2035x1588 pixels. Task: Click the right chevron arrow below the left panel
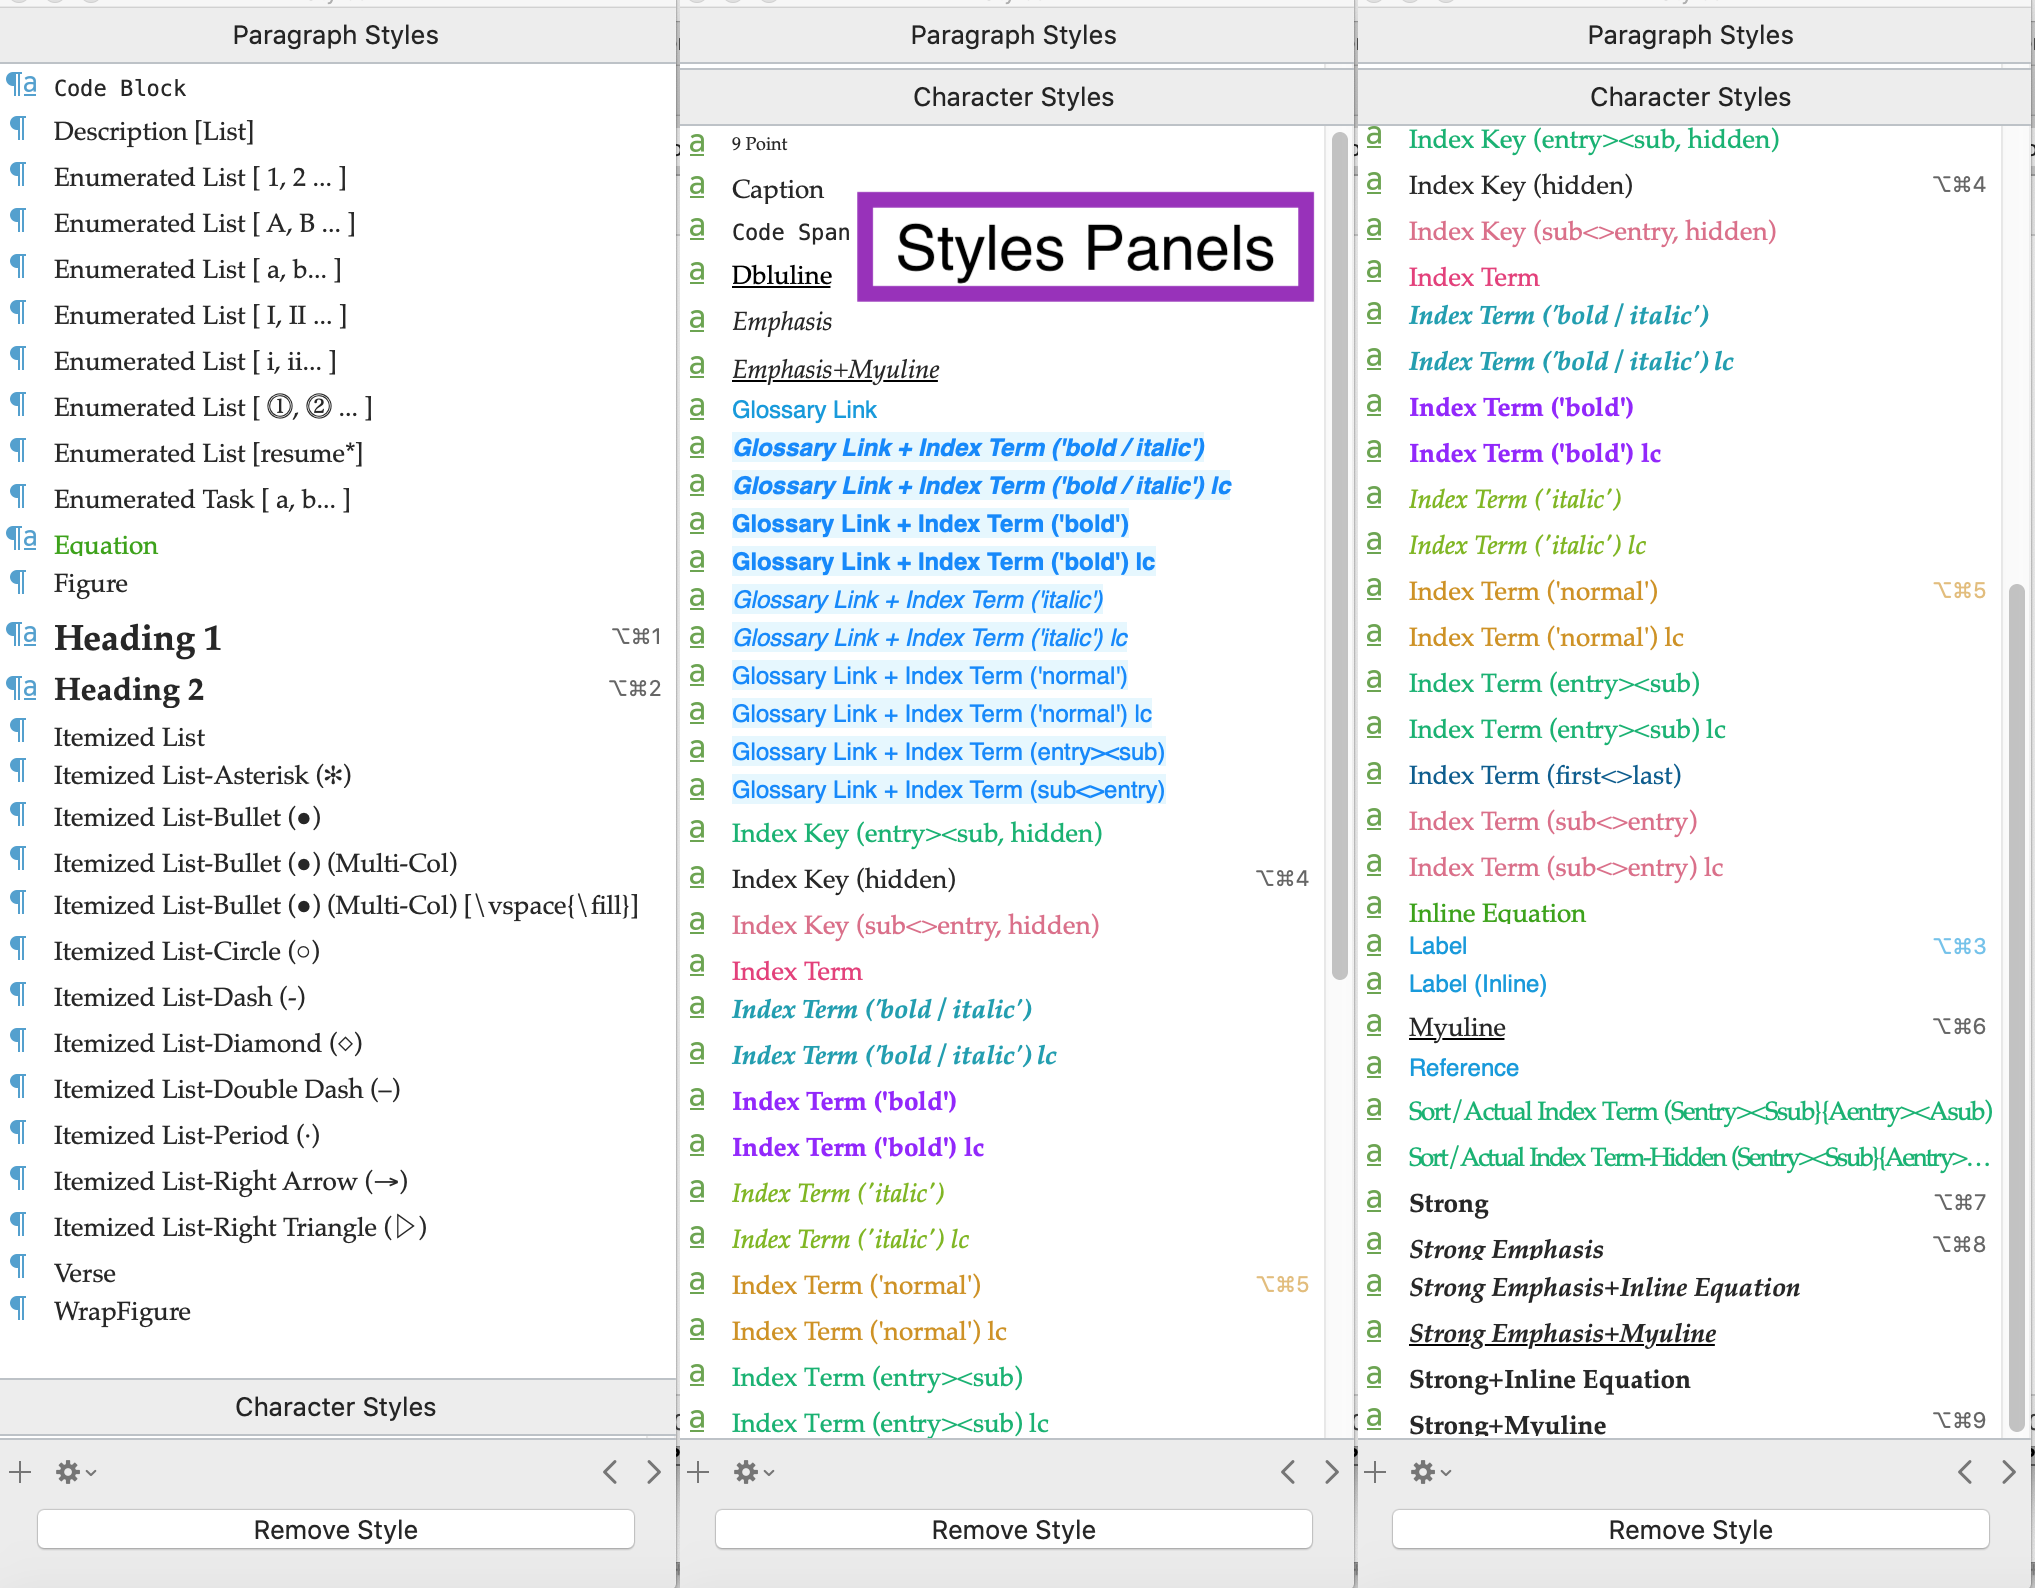tap(654, 1471)
